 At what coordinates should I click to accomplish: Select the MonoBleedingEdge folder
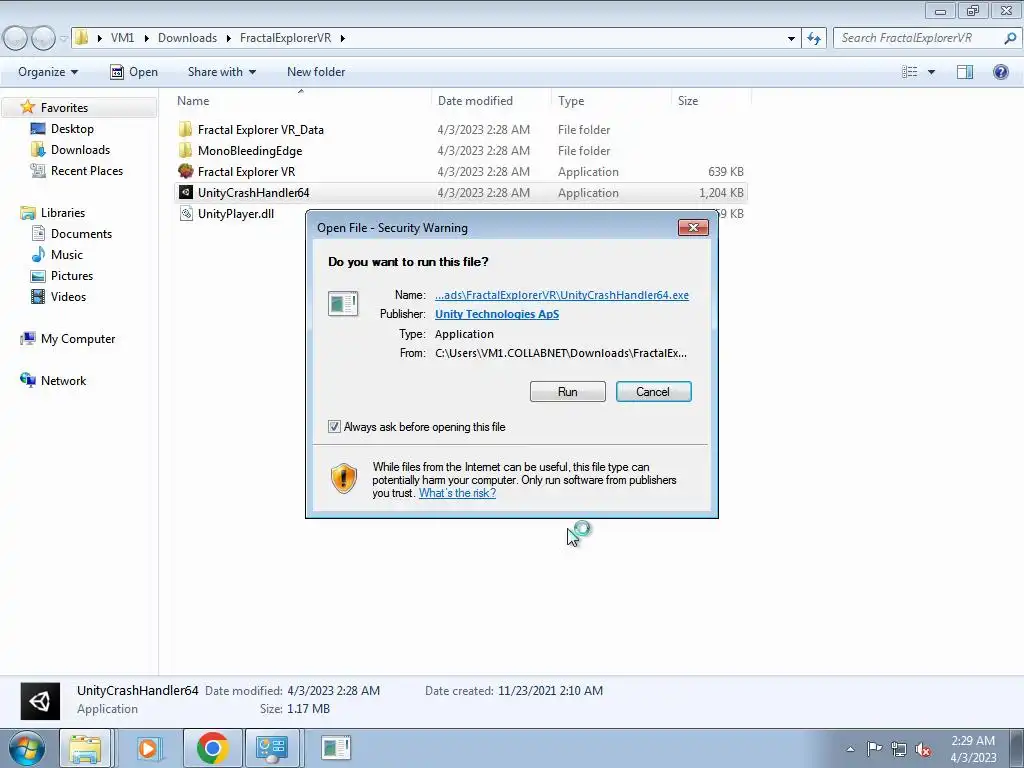click(249, 151)
